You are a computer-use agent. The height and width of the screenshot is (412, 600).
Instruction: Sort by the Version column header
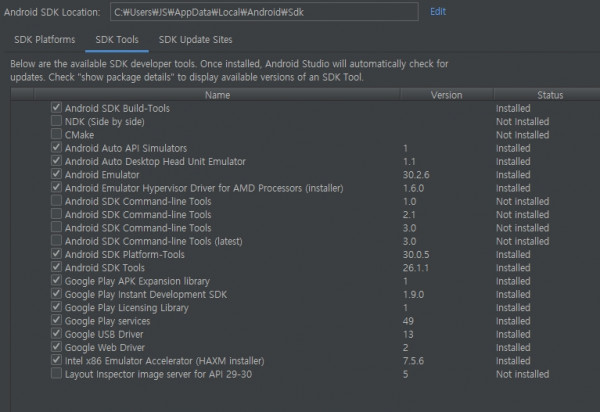(x=447, y=95)
